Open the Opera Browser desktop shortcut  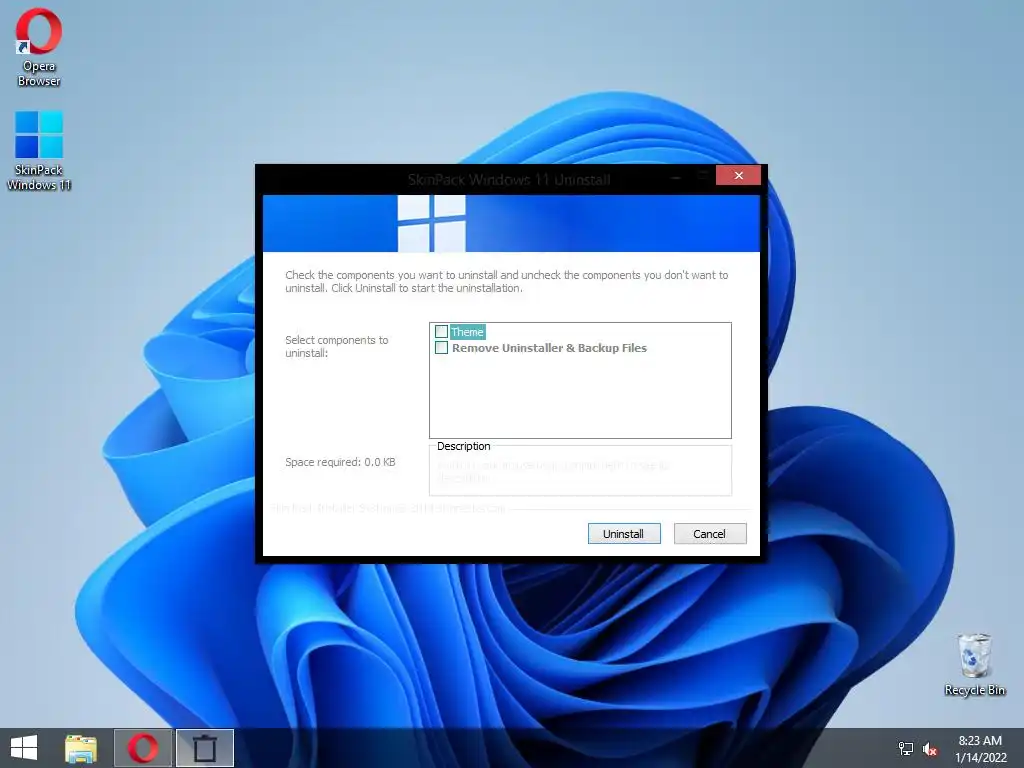(x=39, y=47)
